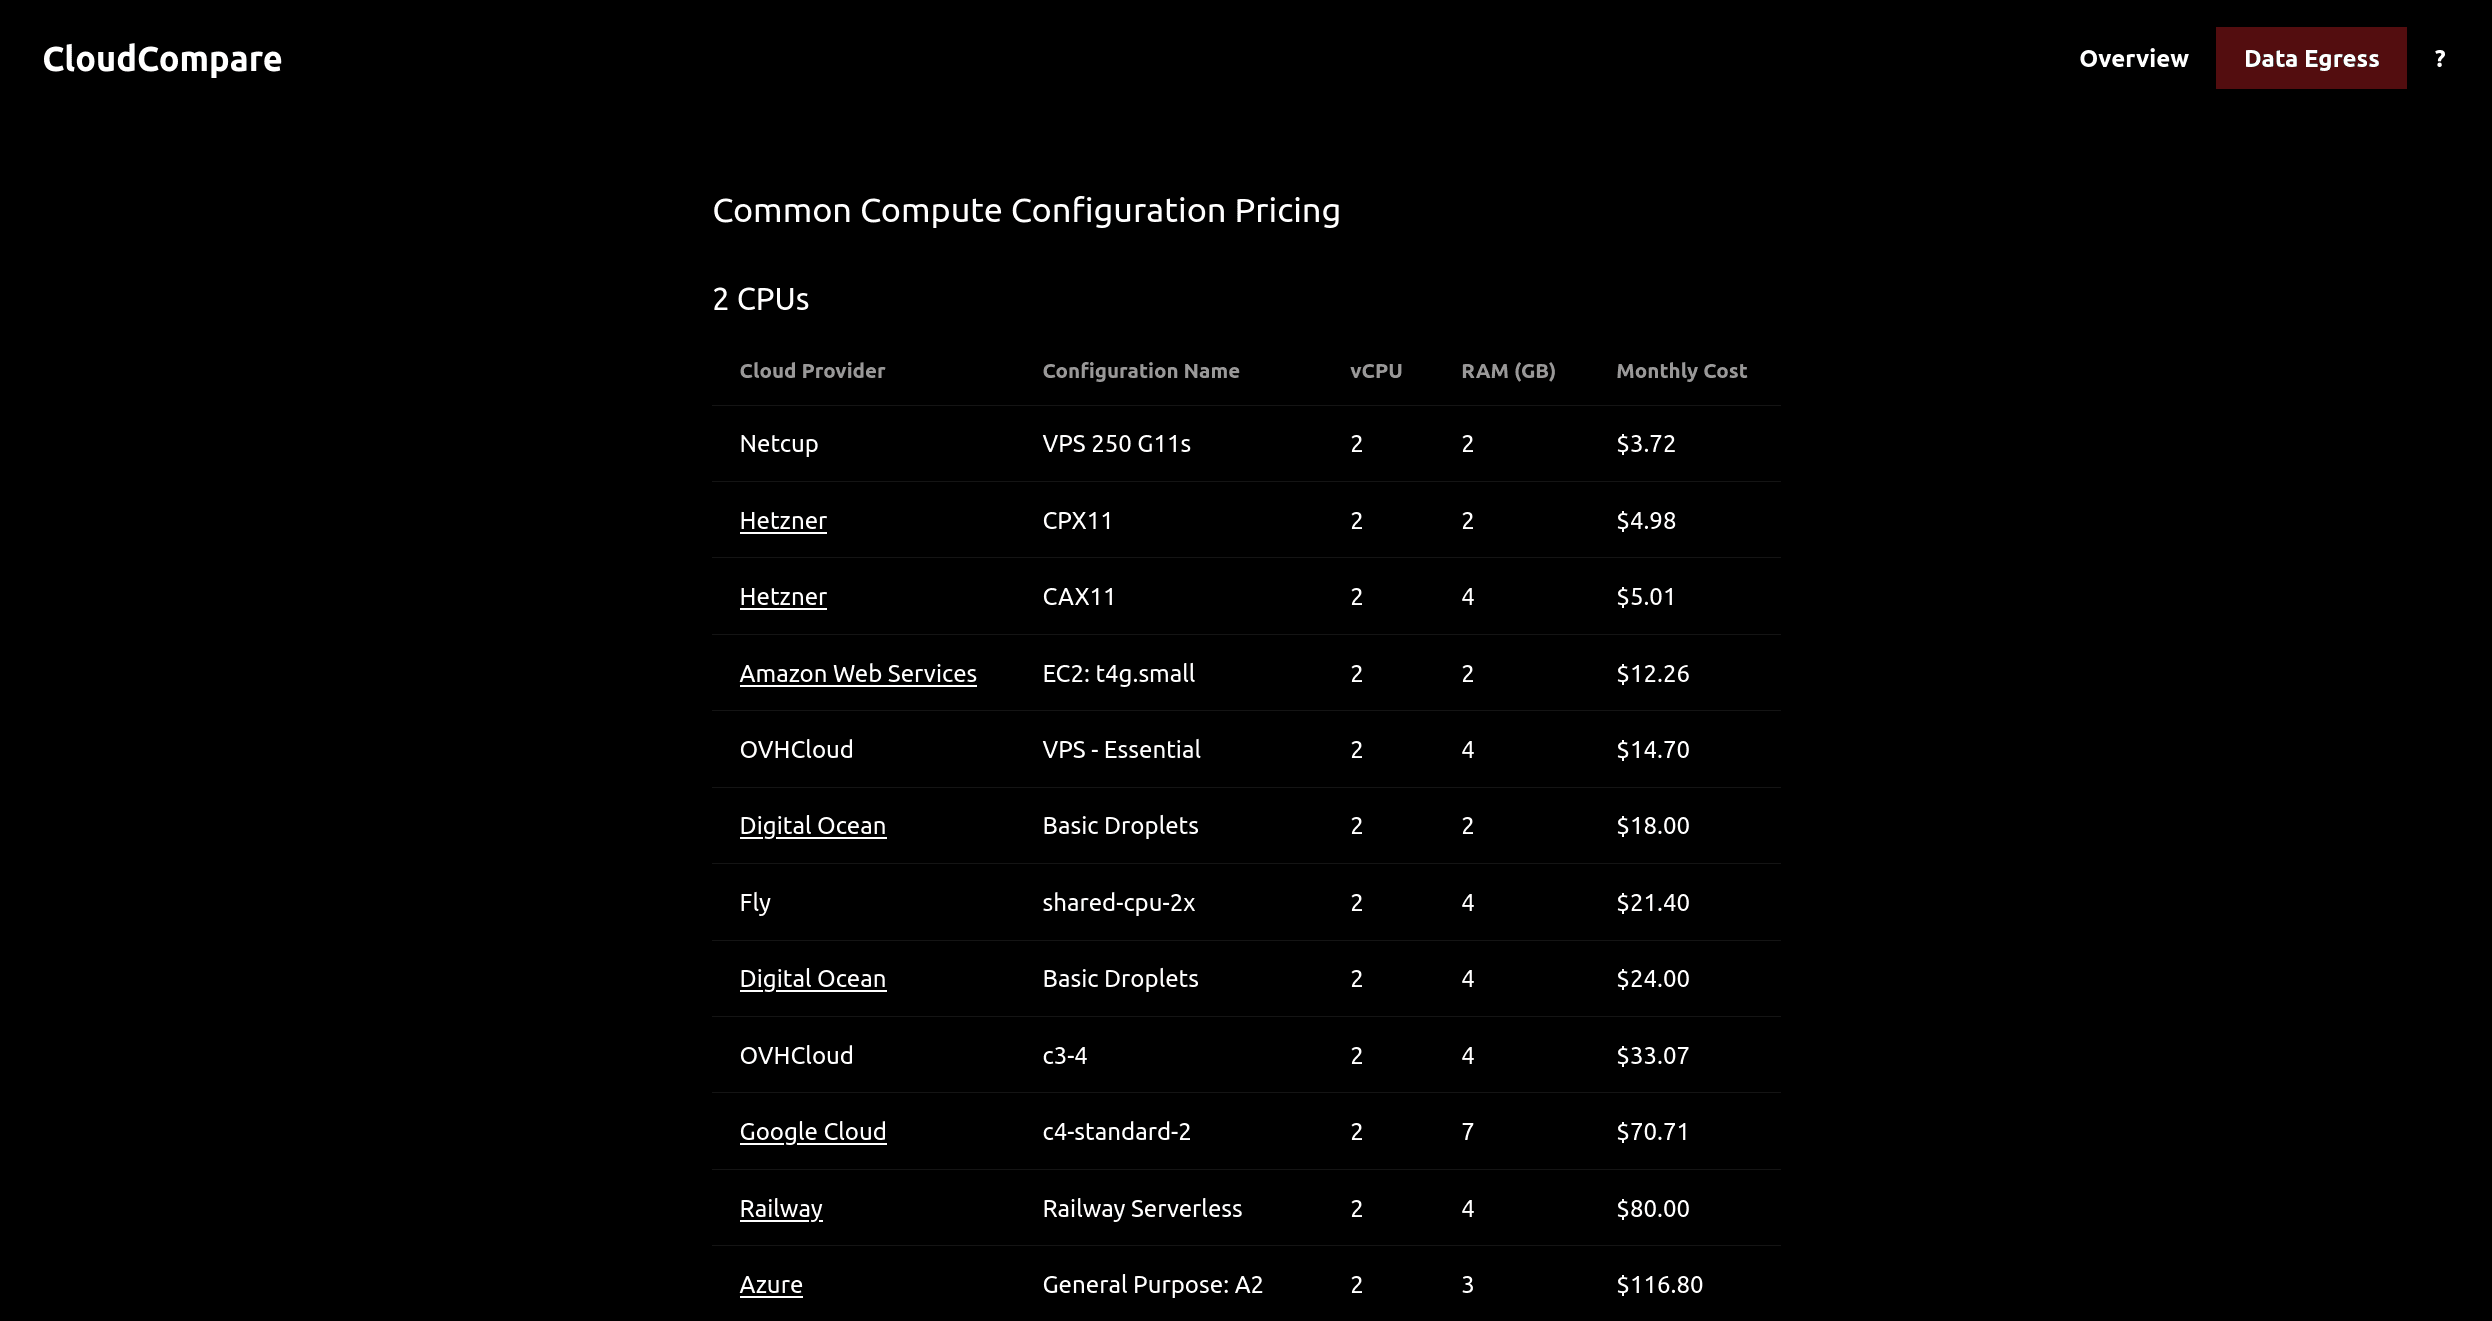Click the CloudCompare logo/home link

(162, 58)
